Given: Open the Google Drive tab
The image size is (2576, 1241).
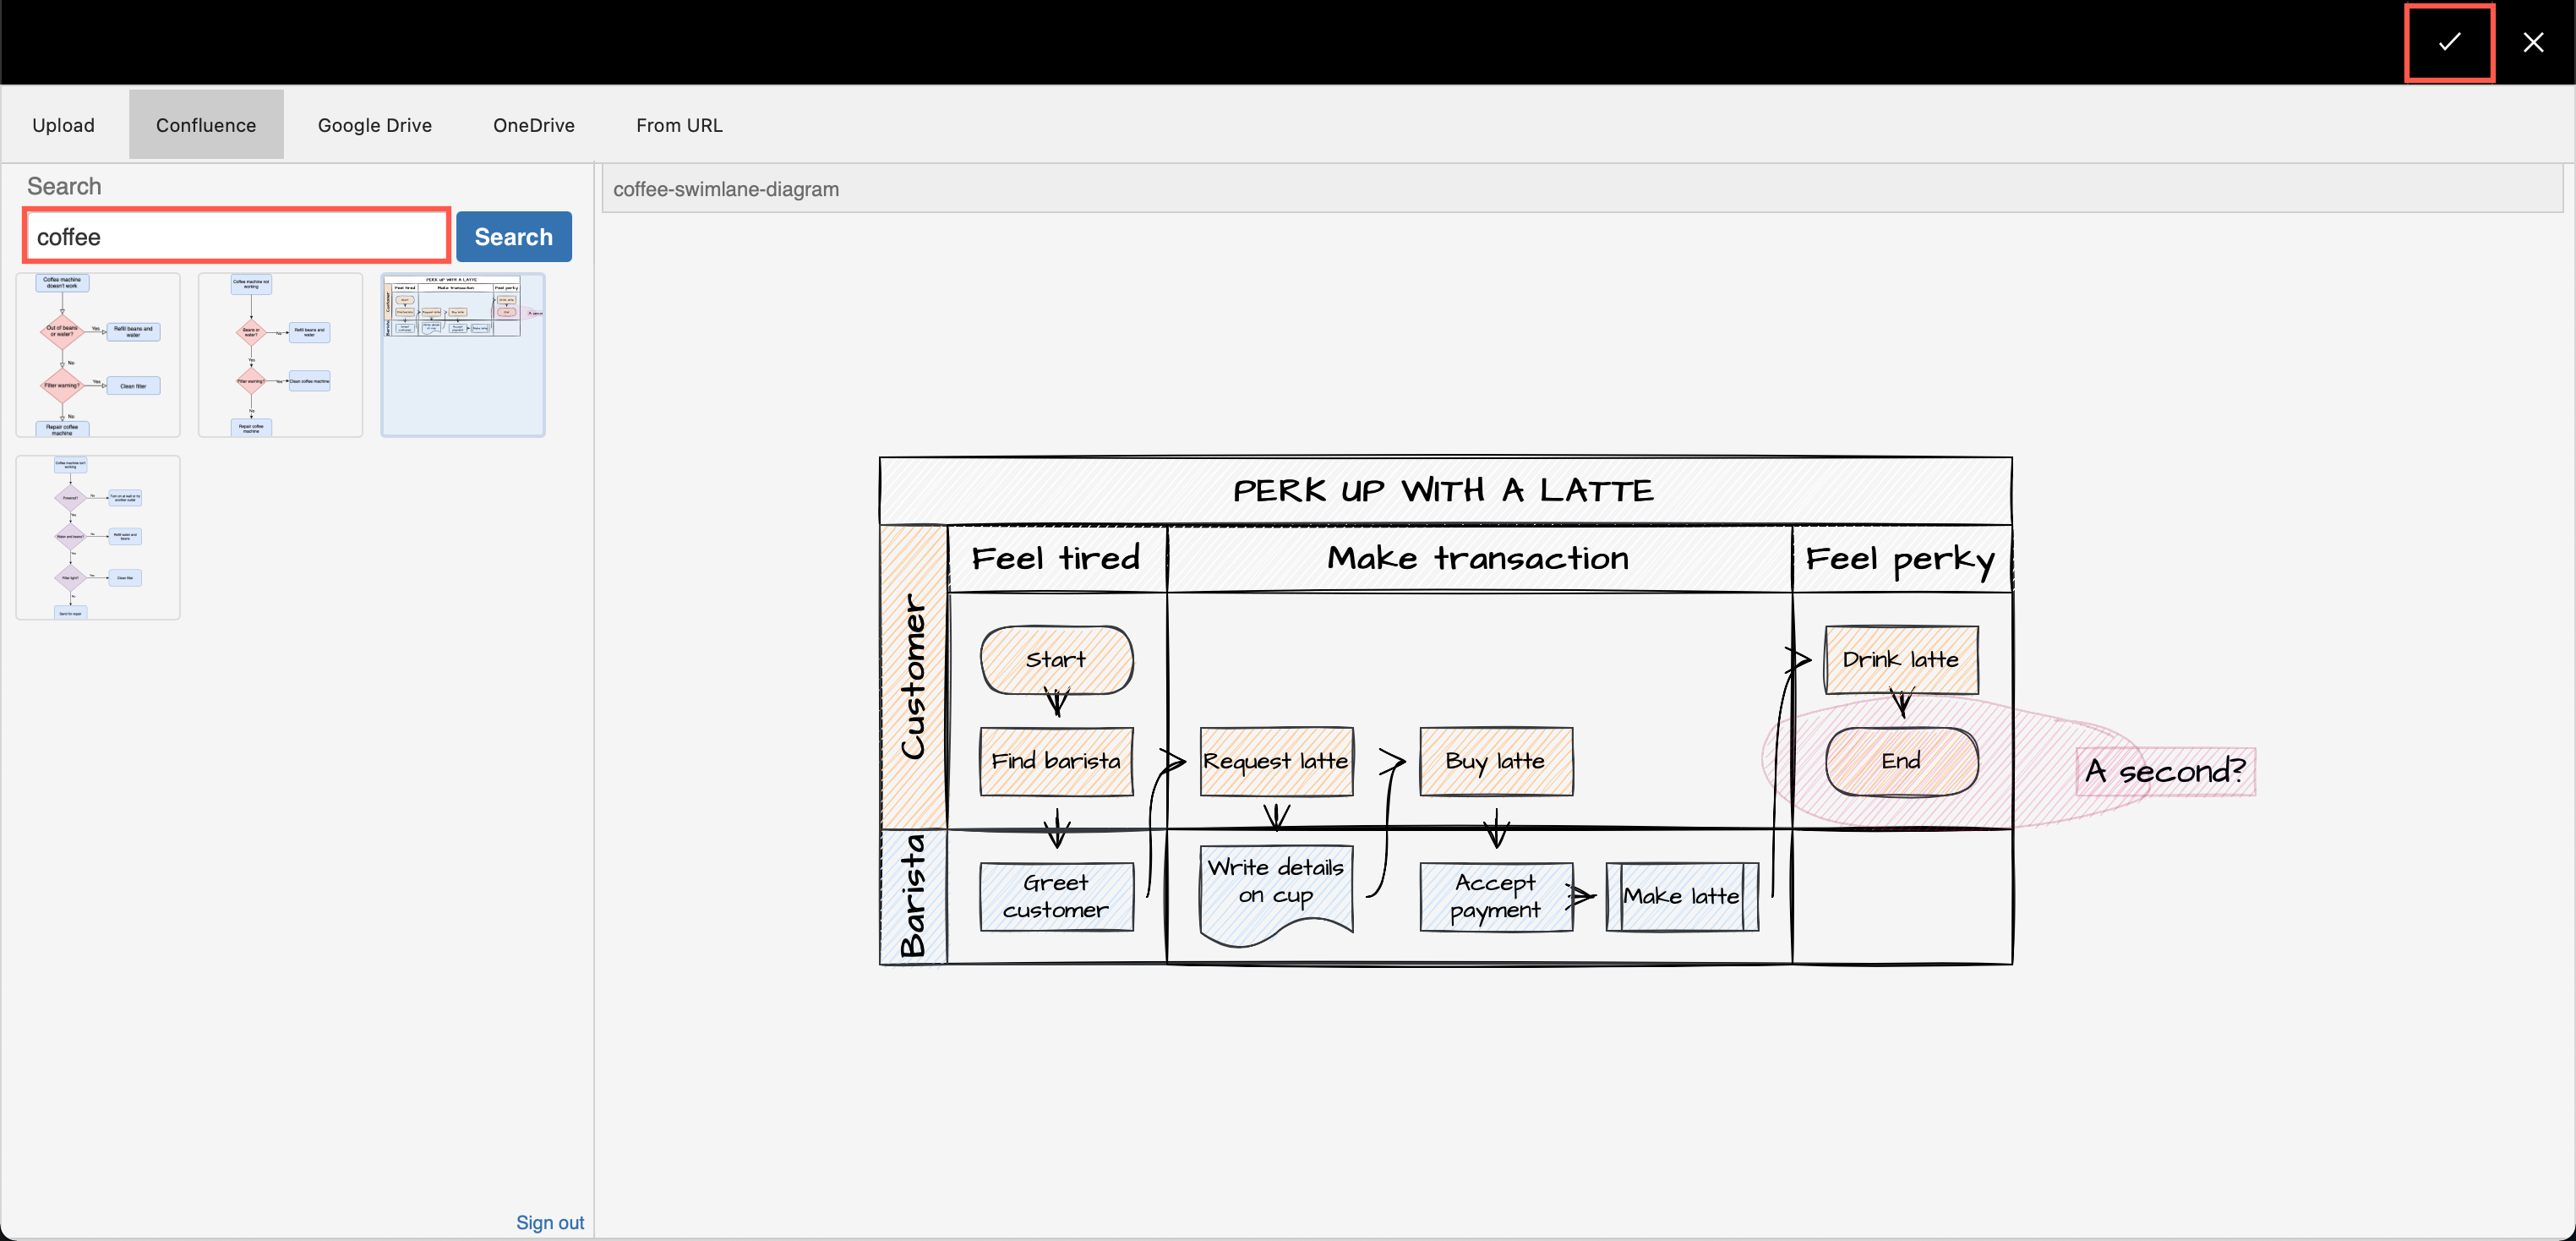Looking at the screenshot, I should (x=374, y=124).
